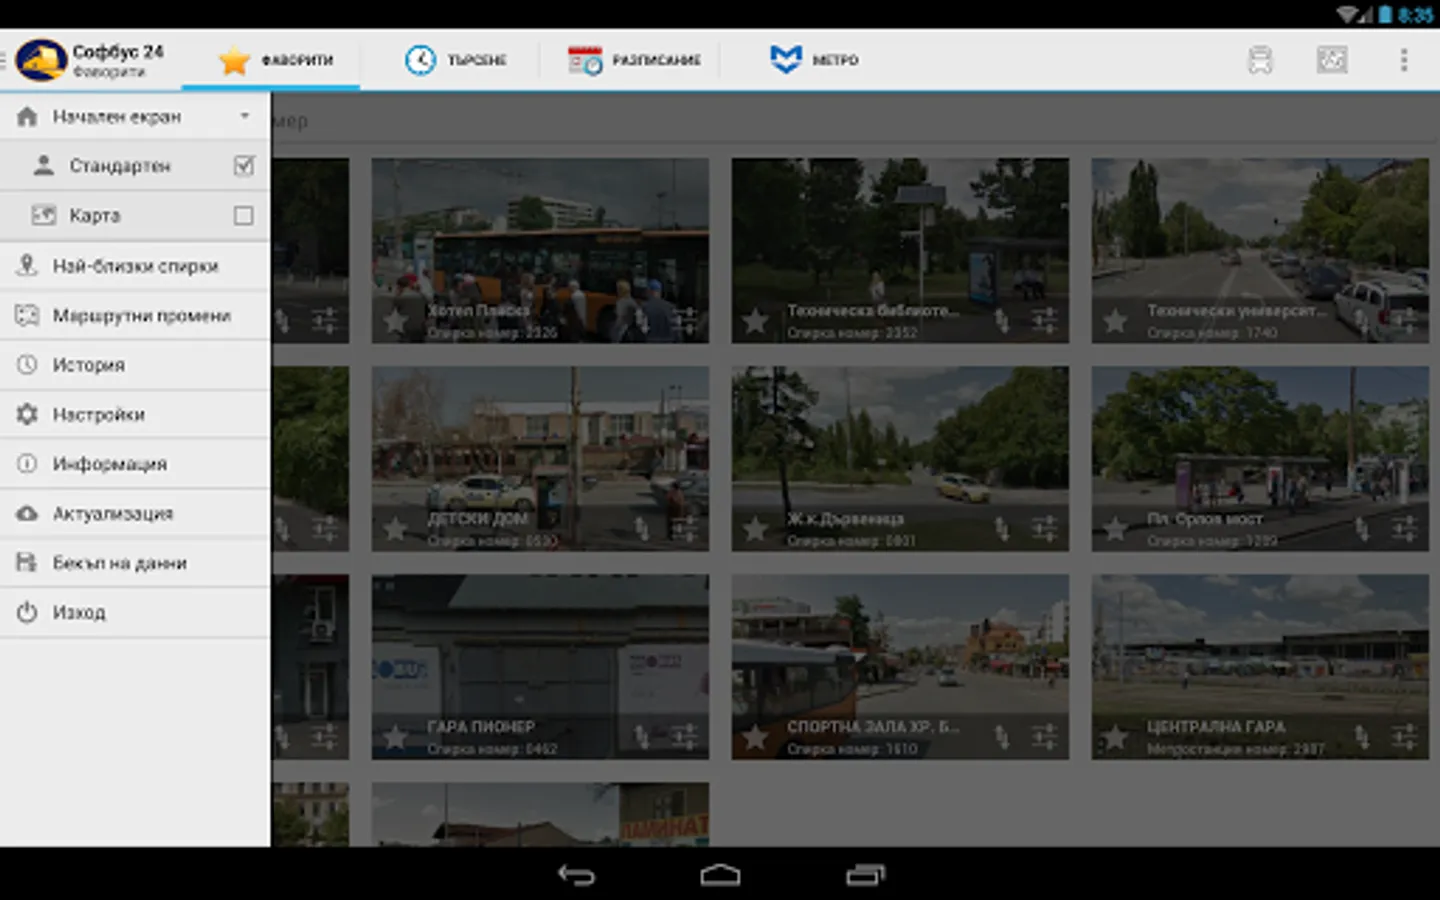Tap the reorder arrows on Техническа библиоте... card

click(1002, 320)
